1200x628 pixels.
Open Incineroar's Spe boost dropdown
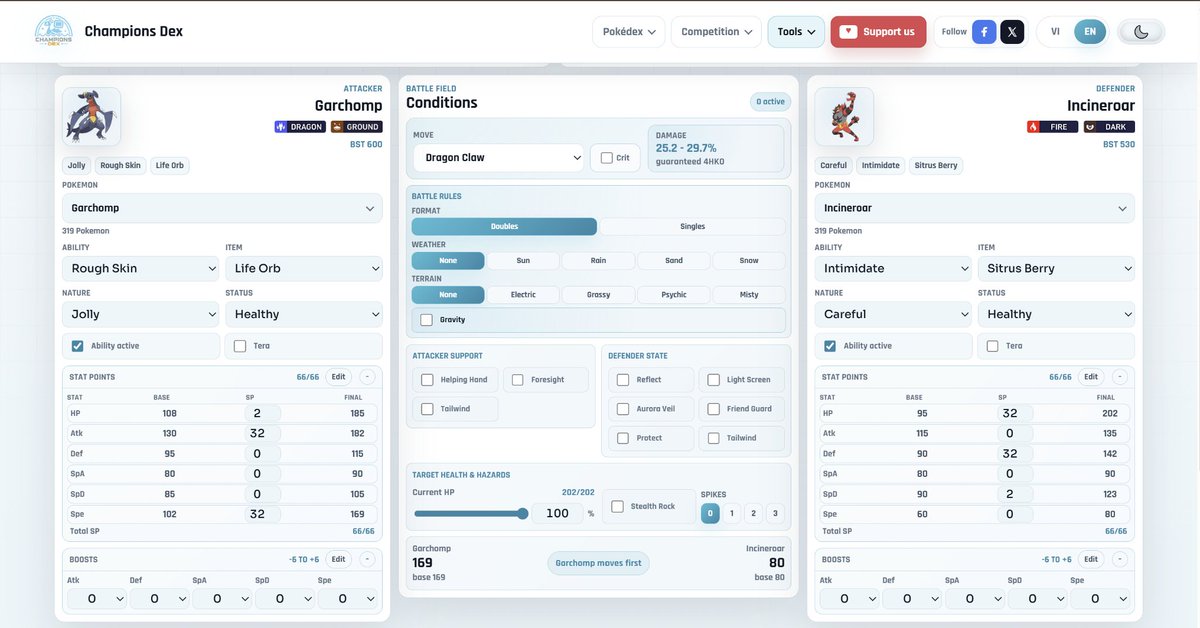point(1101,598)
